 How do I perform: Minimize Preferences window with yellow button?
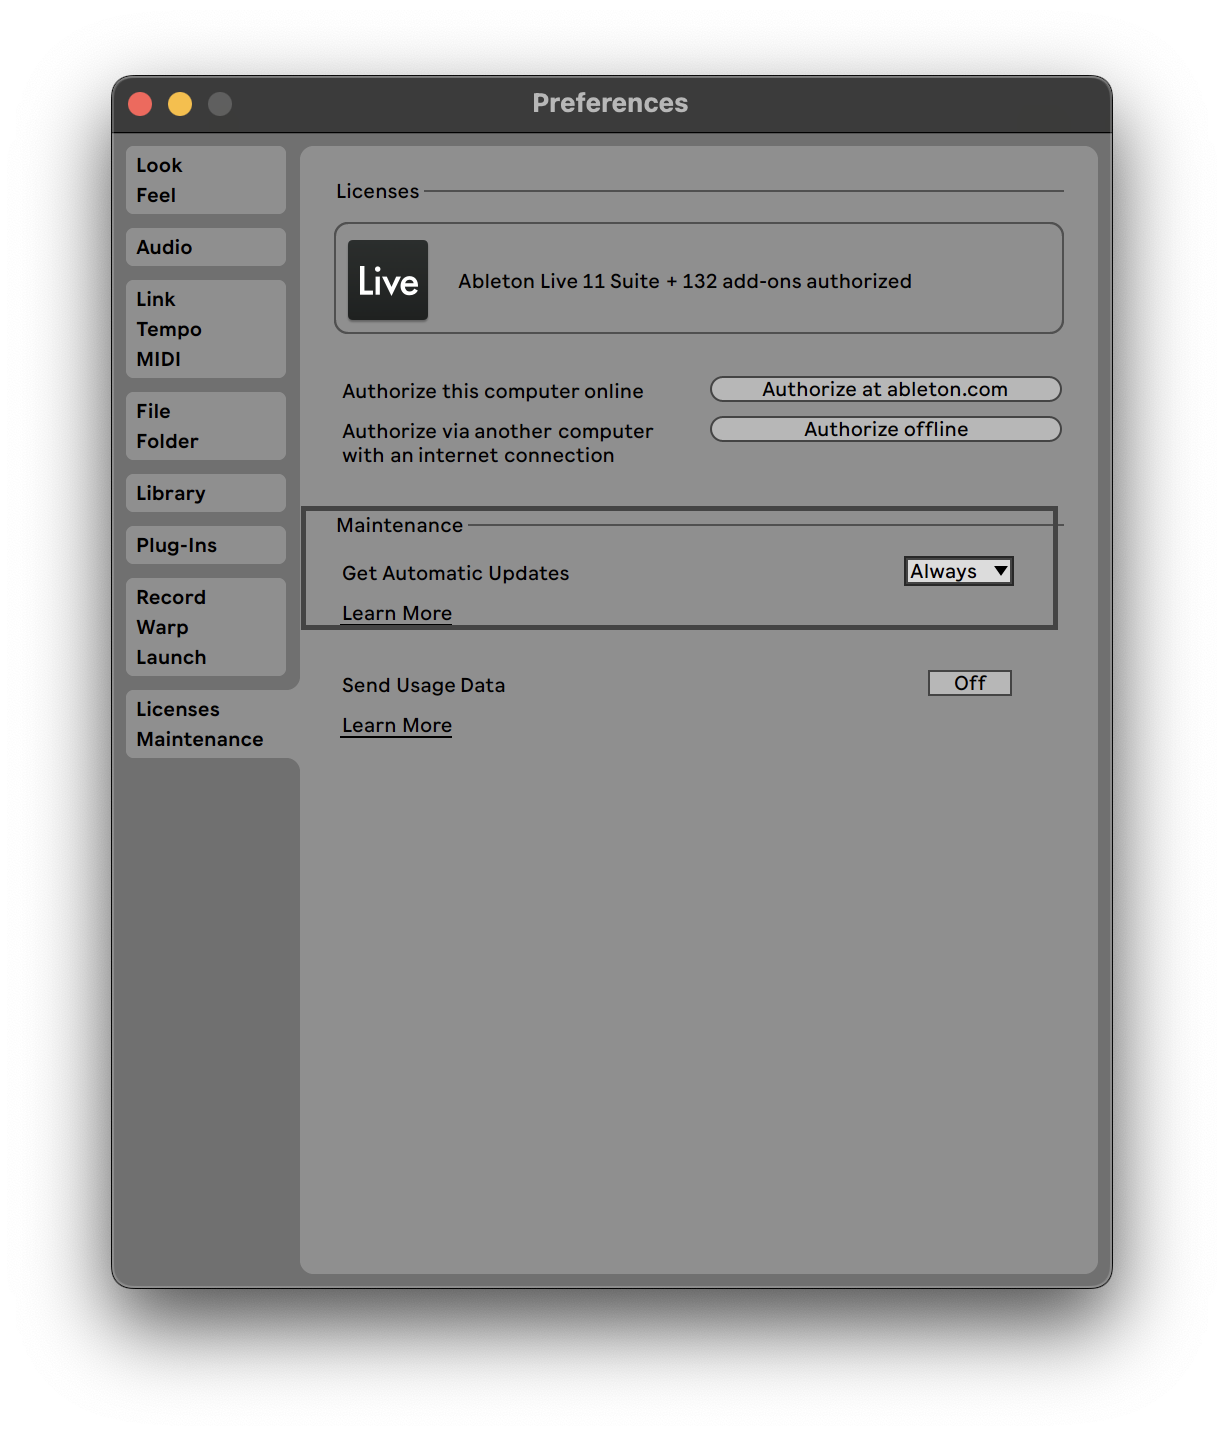(180, 104)
